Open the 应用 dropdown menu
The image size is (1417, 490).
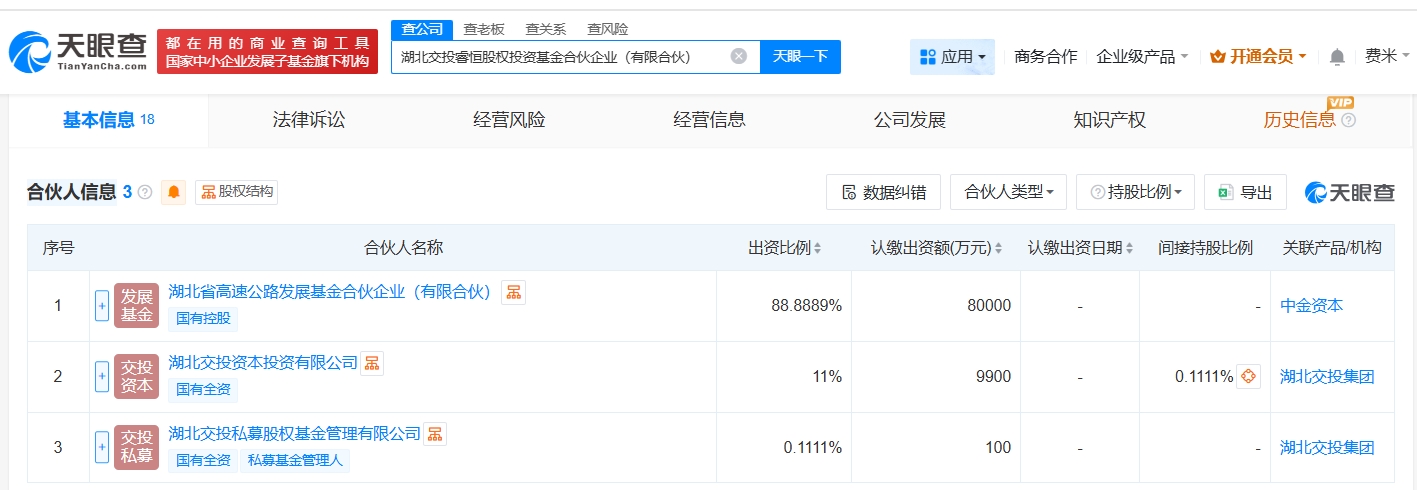(x=952, y=57)
